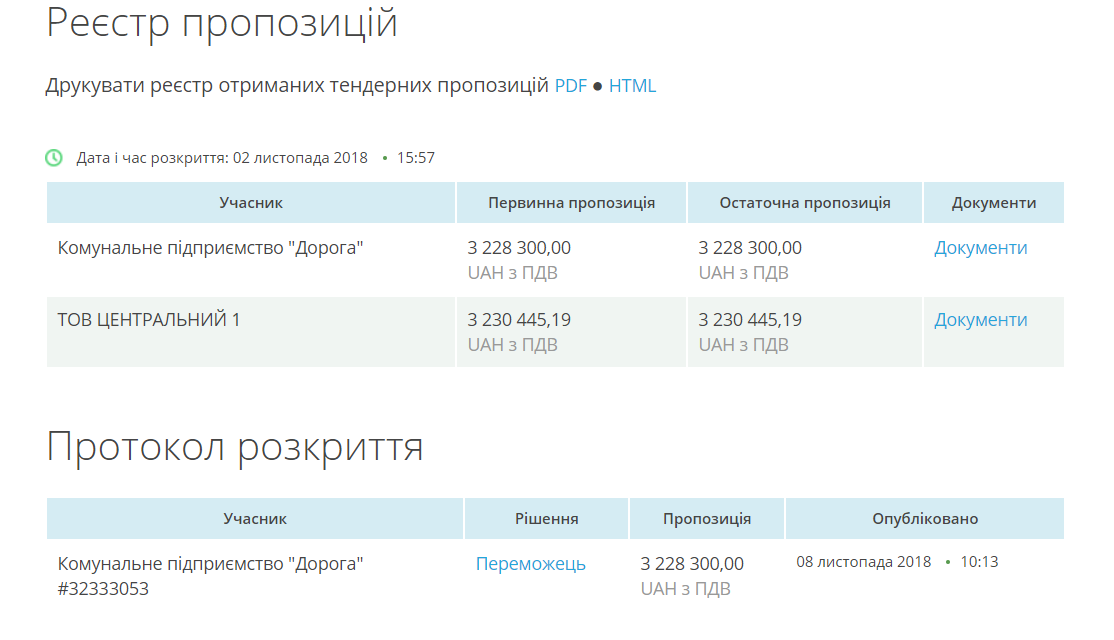
Task: Click the Реєстр пропозицій heading
Action: [x=222, y=24]
